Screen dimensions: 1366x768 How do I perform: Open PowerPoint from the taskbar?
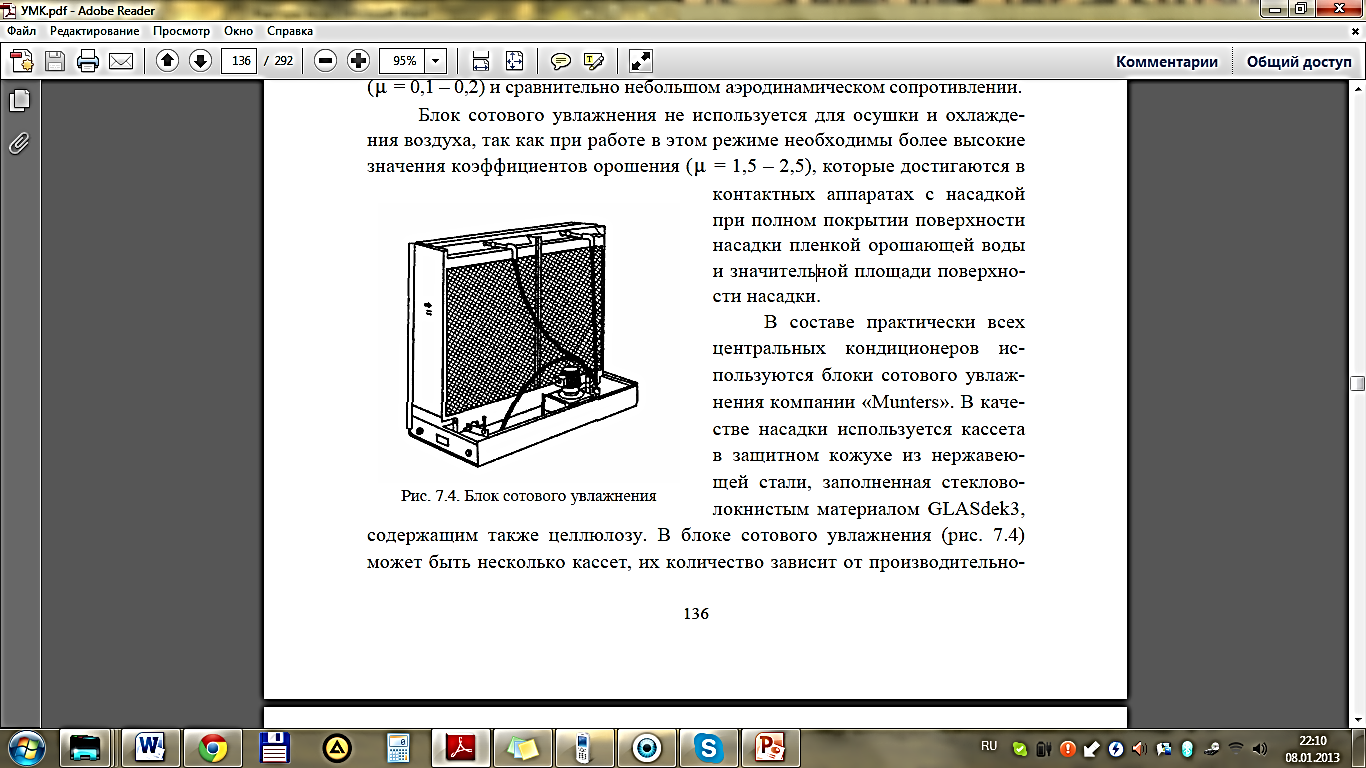[771, 747]
